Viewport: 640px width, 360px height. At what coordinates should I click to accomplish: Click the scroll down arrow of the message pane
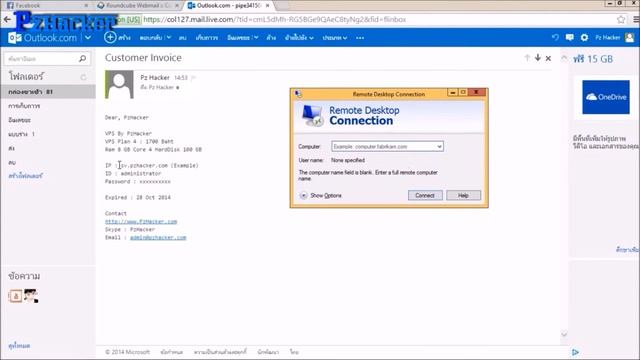(x=564, y=334)
